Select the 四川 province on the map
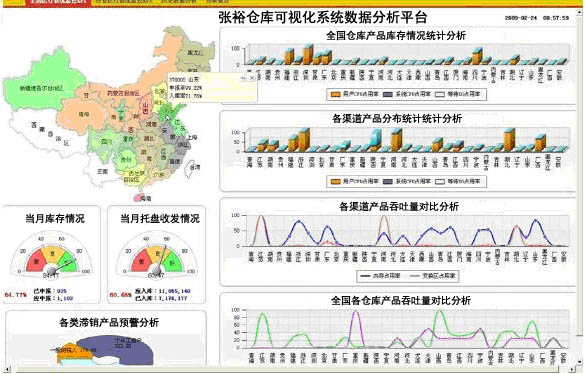 (x=106, y=141)
